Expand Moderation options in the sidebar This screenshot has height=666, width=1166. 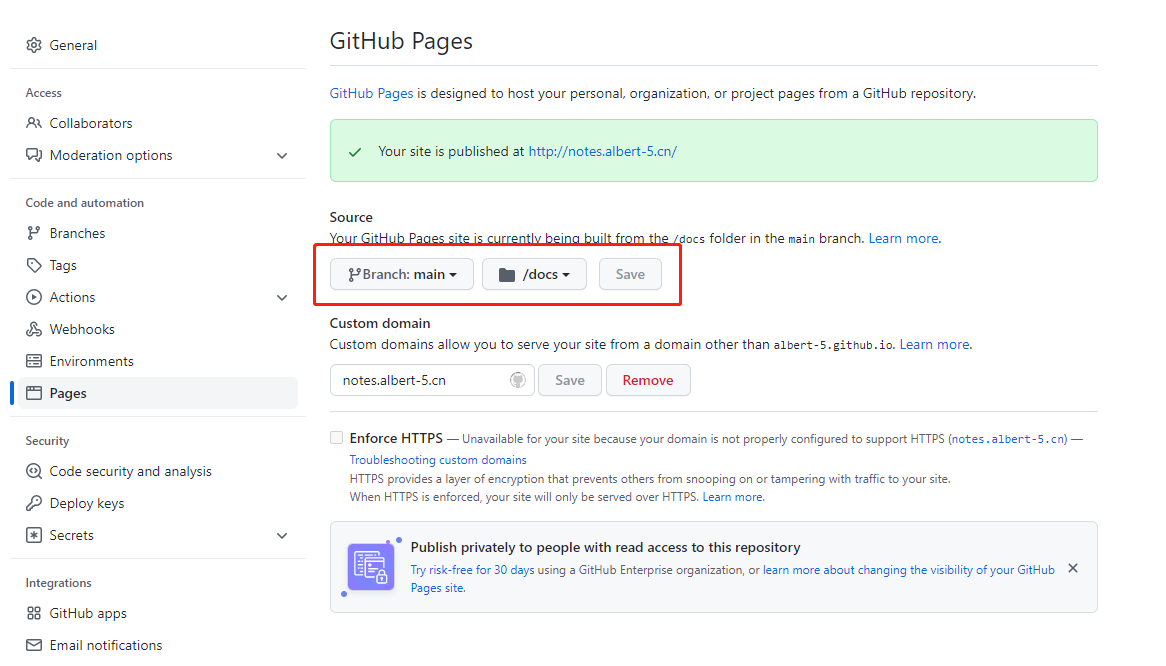click(282, 155)
